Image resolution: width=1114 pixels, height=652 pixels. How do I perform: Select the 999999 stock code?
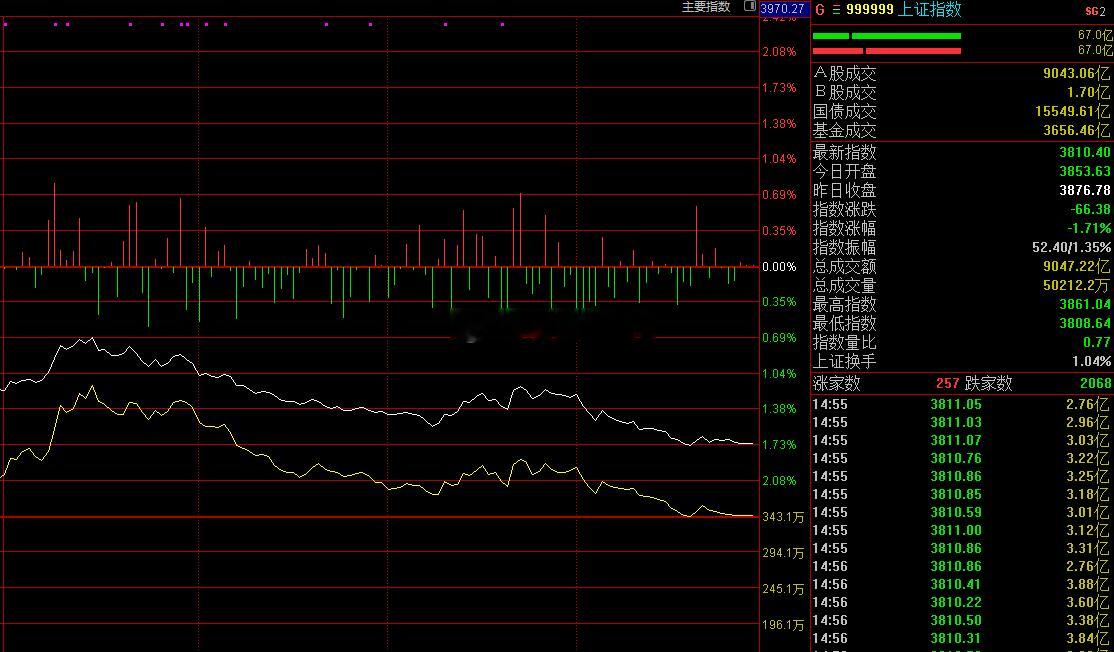click(x=870, y=9)
